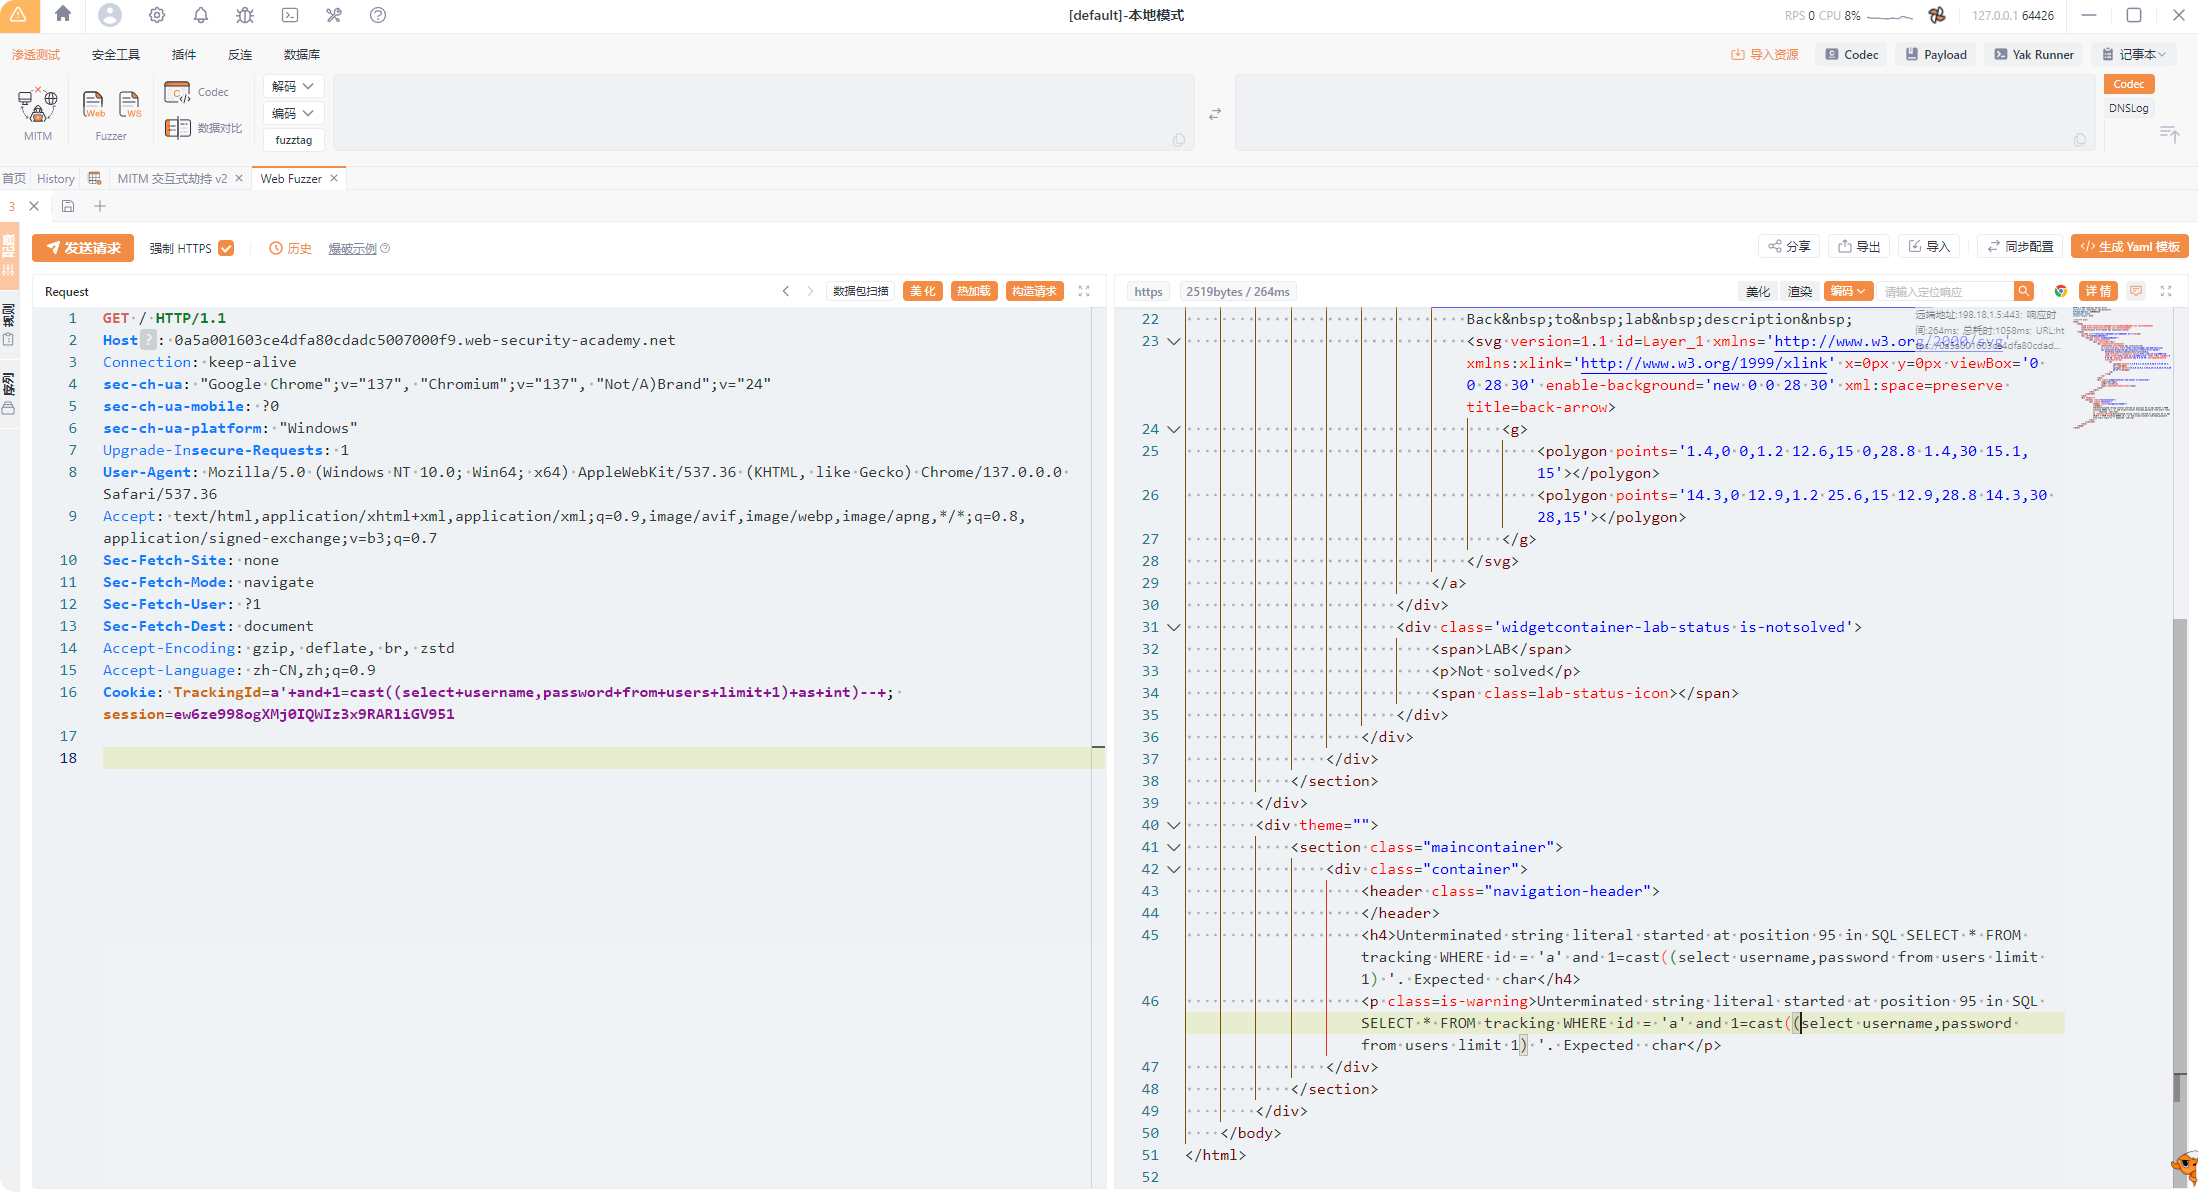
Task: Click the orange search icon in response bar
Action: tap(2024, 291)
